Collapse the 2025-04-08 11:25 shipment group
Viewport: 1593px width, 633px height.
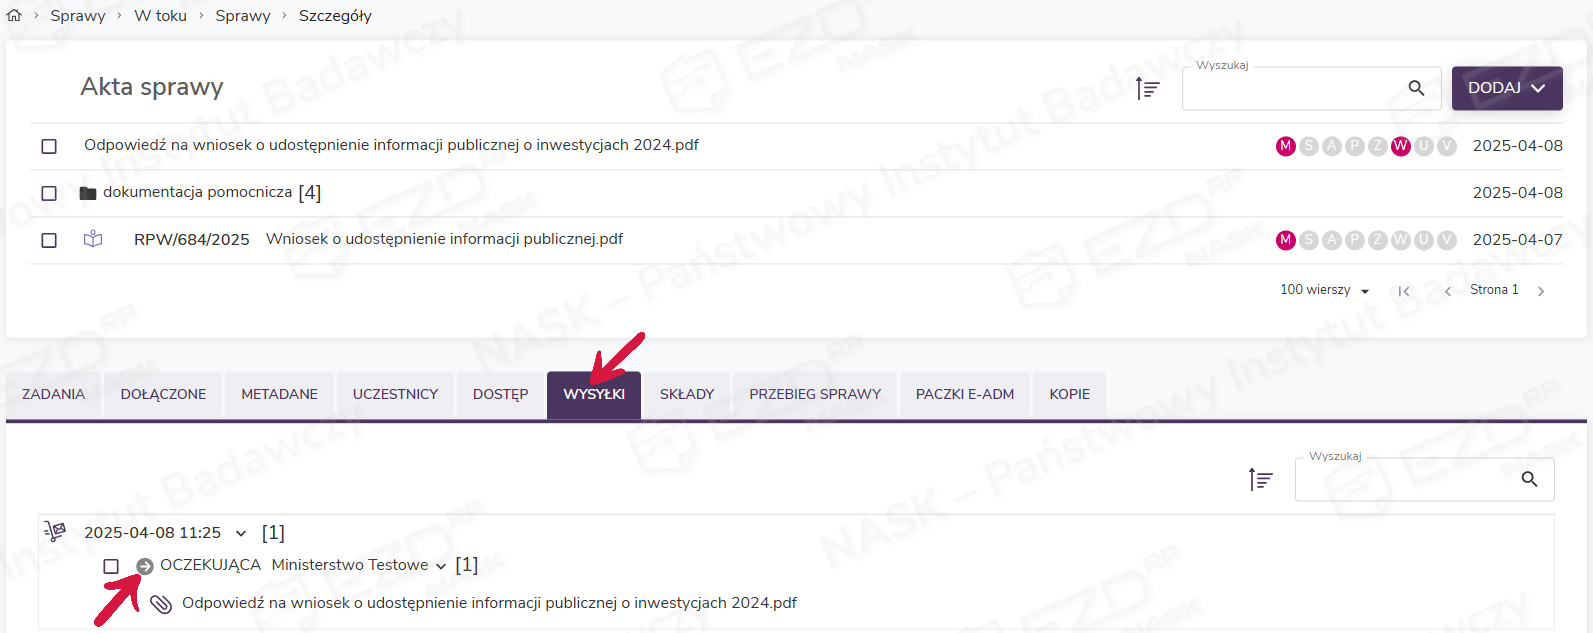[240, 533]
